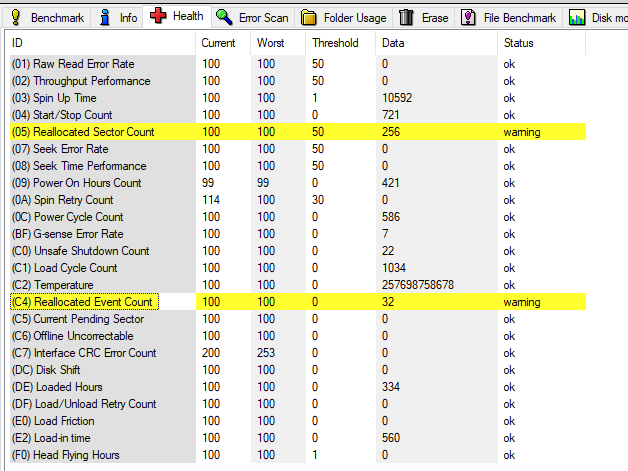Click the Temperature data value 25769875678
Screen dimensions: 628x471
(x=418, y=285)
